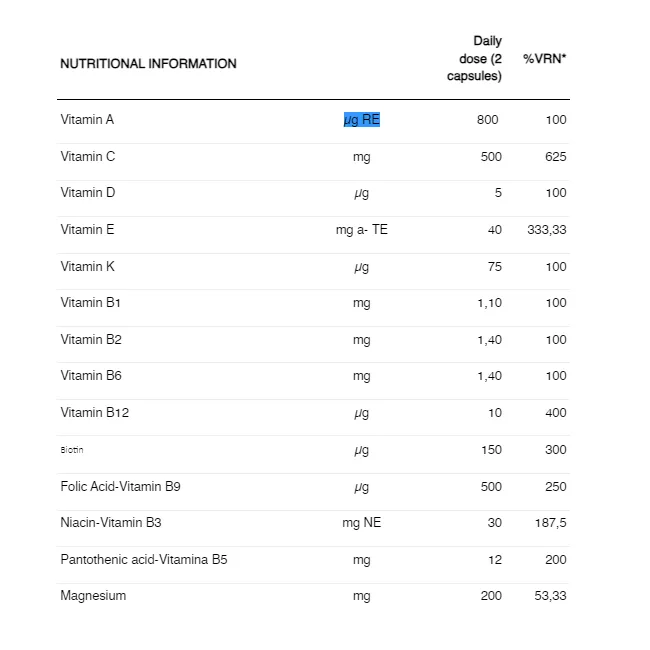Click the Vitamin C row label
The height and width of the screenshot is (650, 650).
[88, 157]
